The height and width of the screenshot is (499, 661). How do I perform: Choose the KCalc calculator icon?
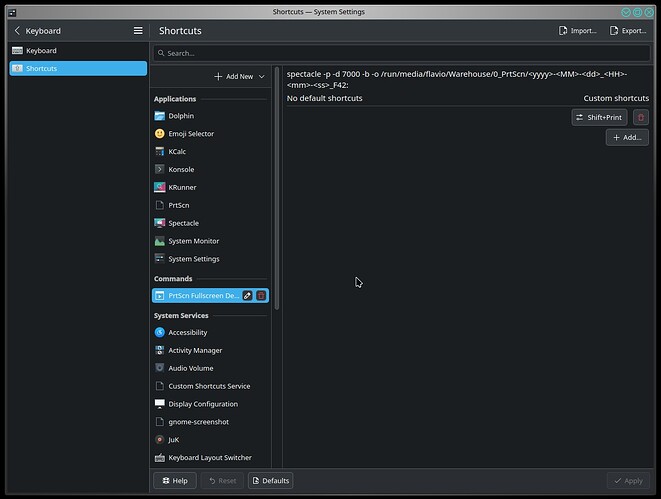(x=159, y=151)
